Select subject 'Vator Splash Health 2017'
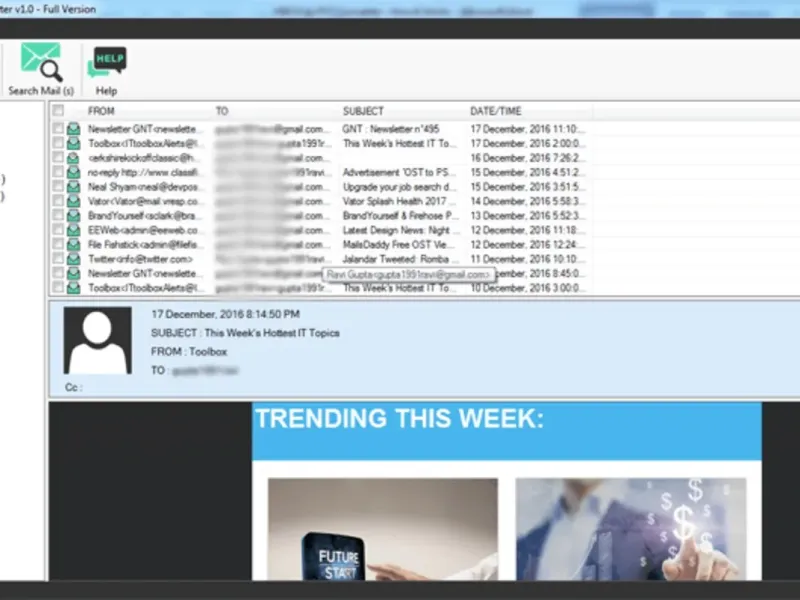This screenshot has width=800, height=600. [394, 201]
